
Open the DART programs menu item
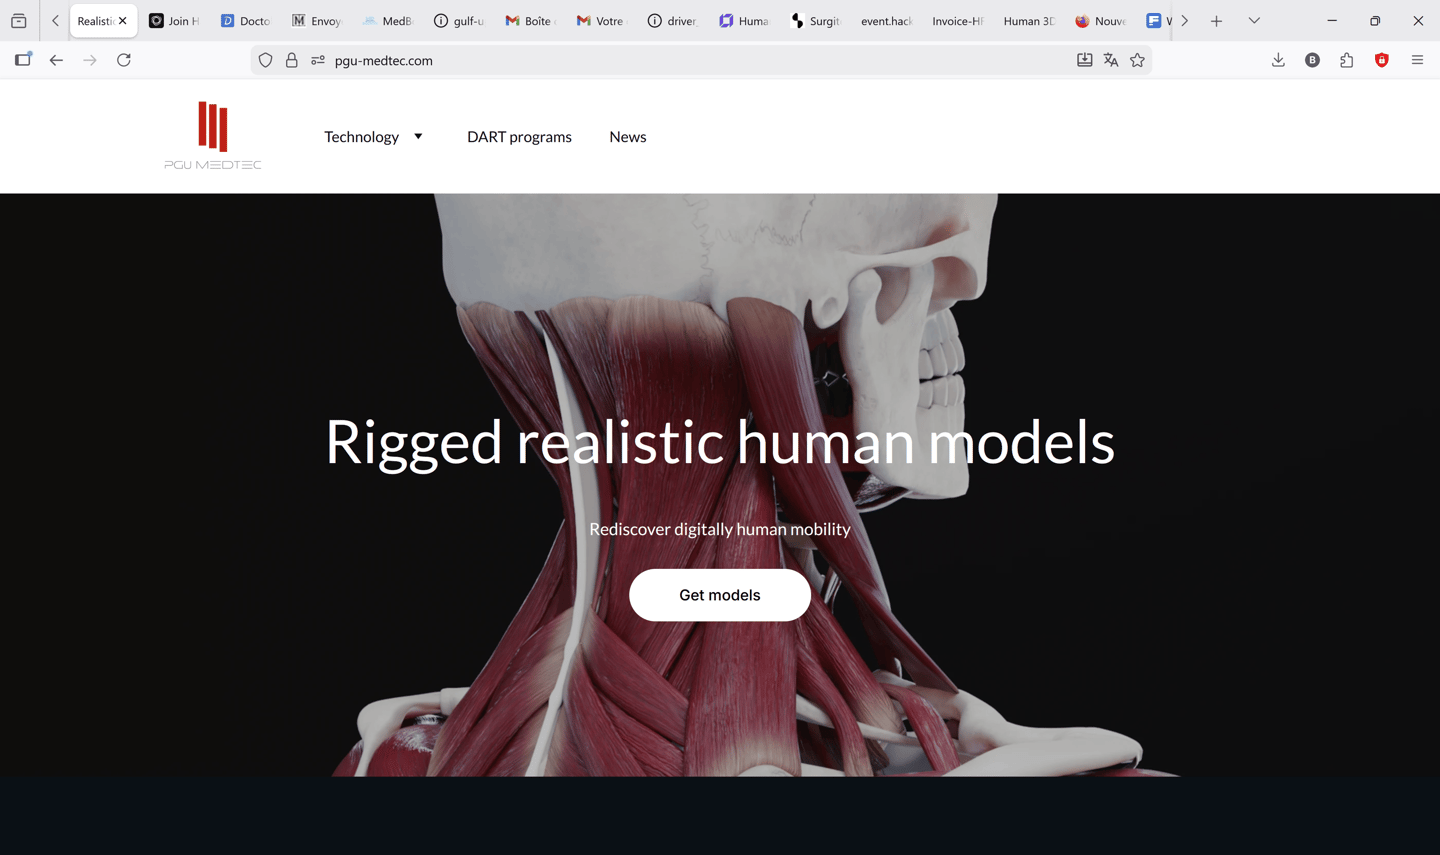pos(519,137)
